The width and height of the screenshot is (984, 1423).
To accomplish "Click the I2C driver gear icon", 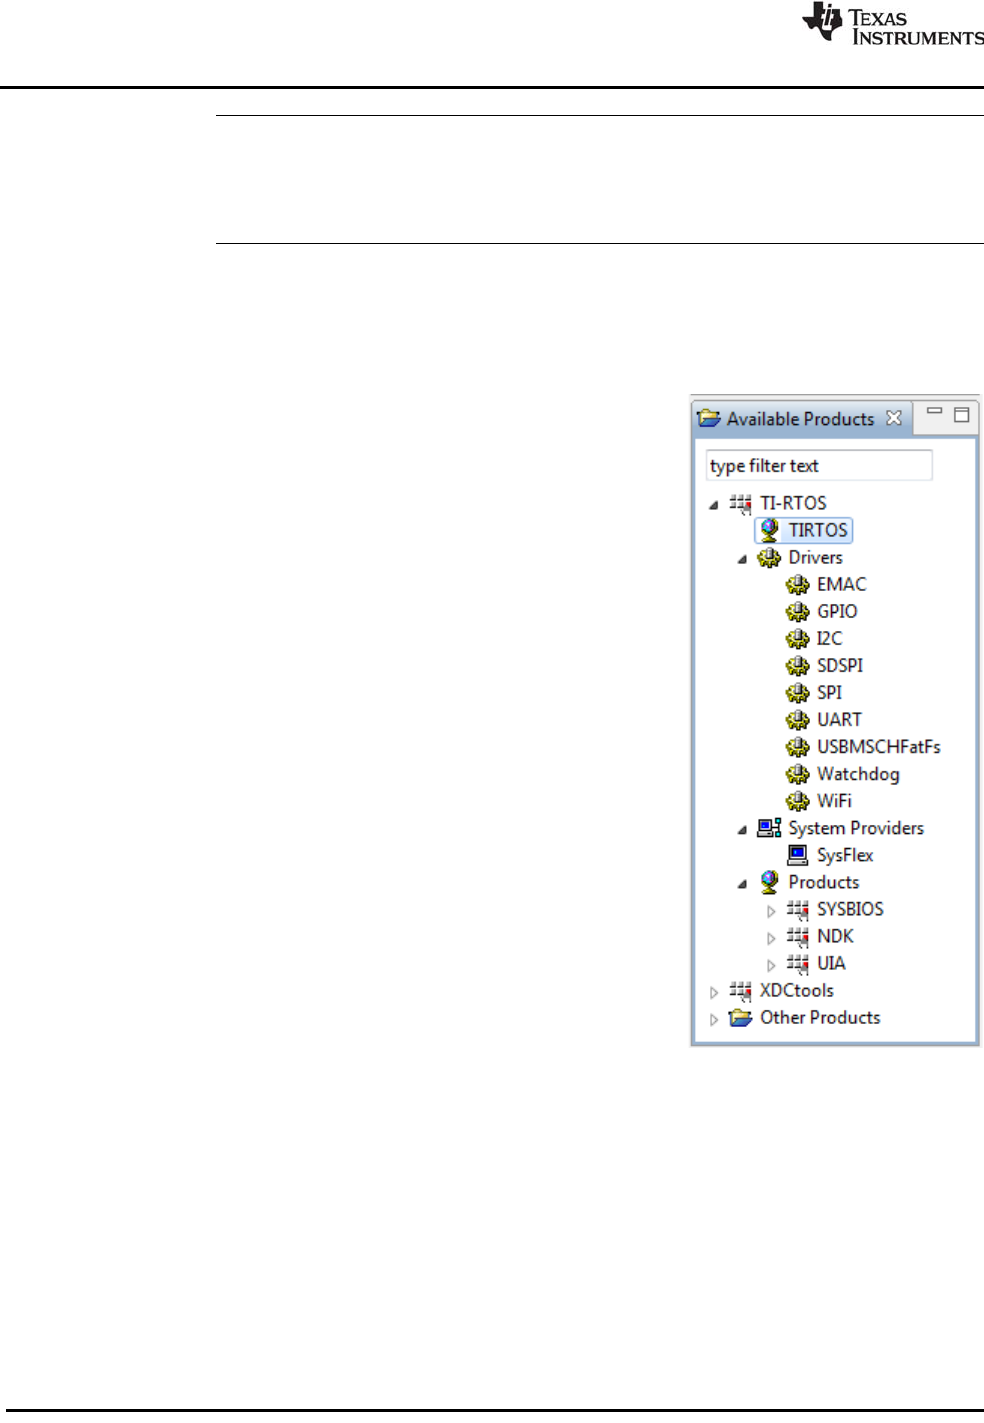I will coord(797,638).
